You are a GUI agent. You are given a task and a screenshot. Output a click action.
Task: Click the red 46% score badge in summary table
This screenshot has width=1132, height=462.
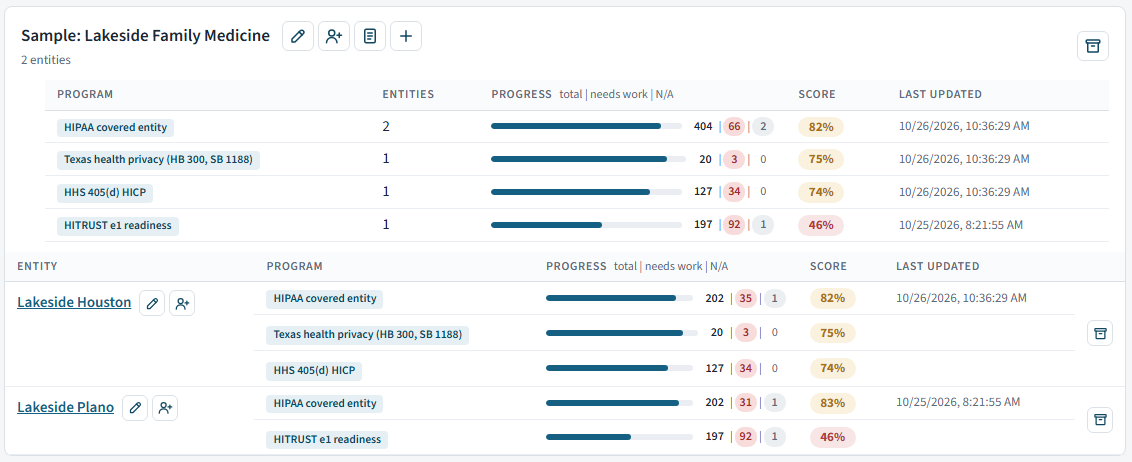click(x=821, y=225)
